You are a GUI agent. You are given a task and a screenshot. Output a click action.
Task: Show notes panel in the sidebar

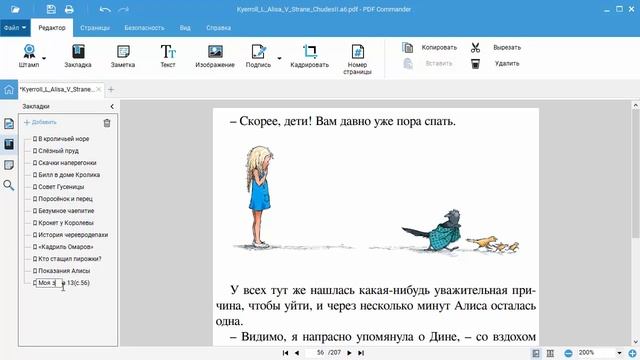pyautogui.click(x=9, y=165)
